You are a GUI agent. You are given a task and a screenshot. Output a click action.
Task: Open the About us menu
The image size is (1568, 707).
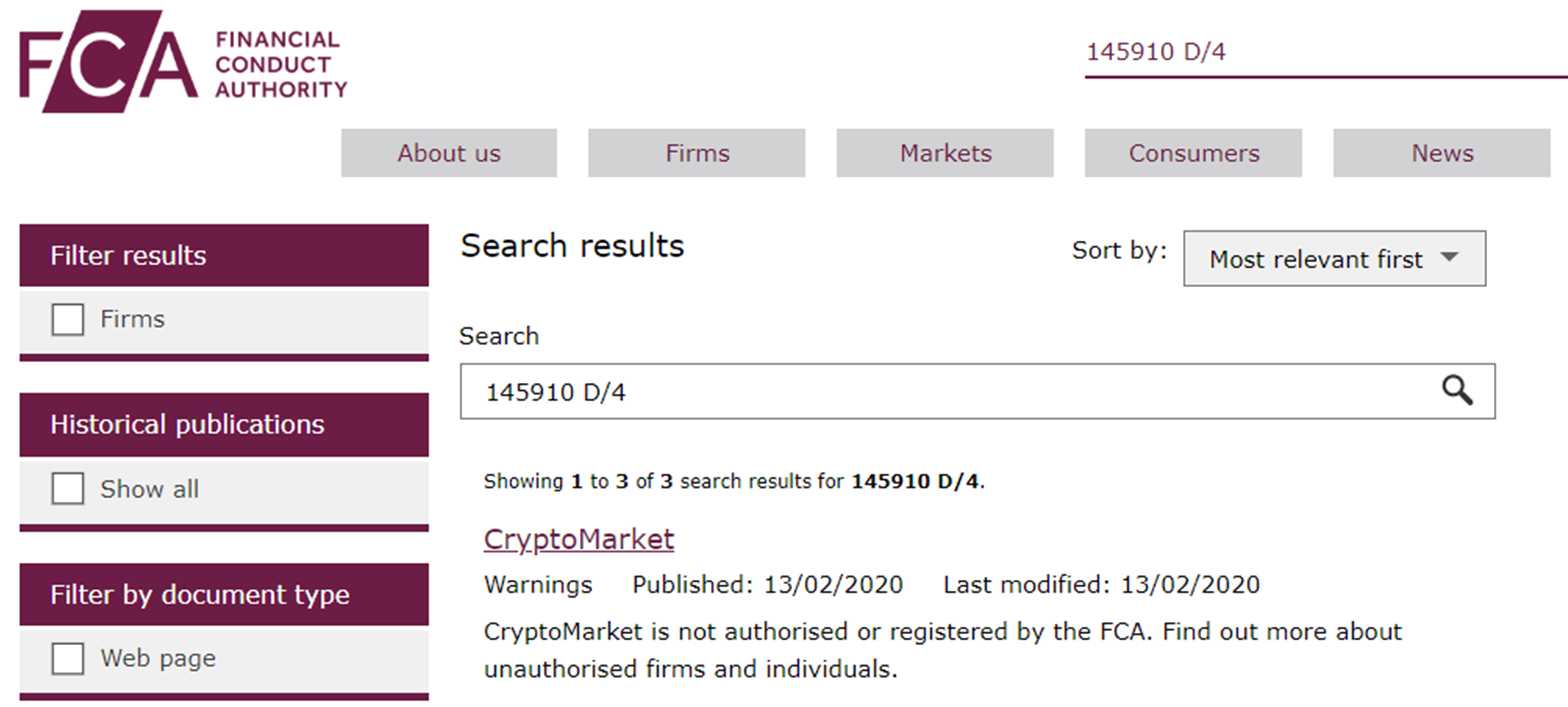[x=449, y=154]
